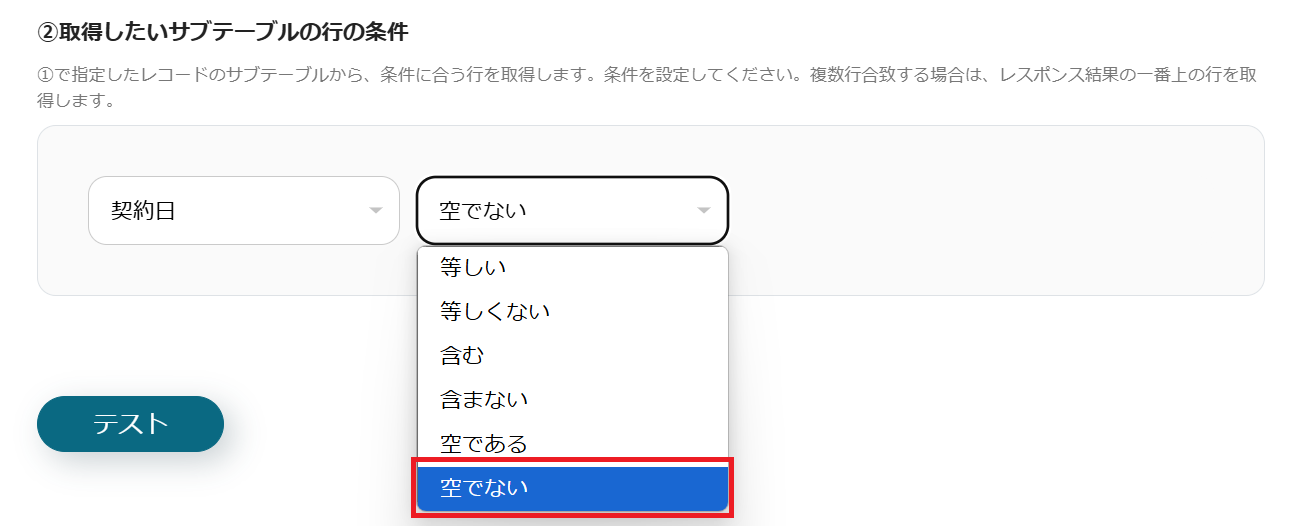Select the 等しくない option

point(572,311)
